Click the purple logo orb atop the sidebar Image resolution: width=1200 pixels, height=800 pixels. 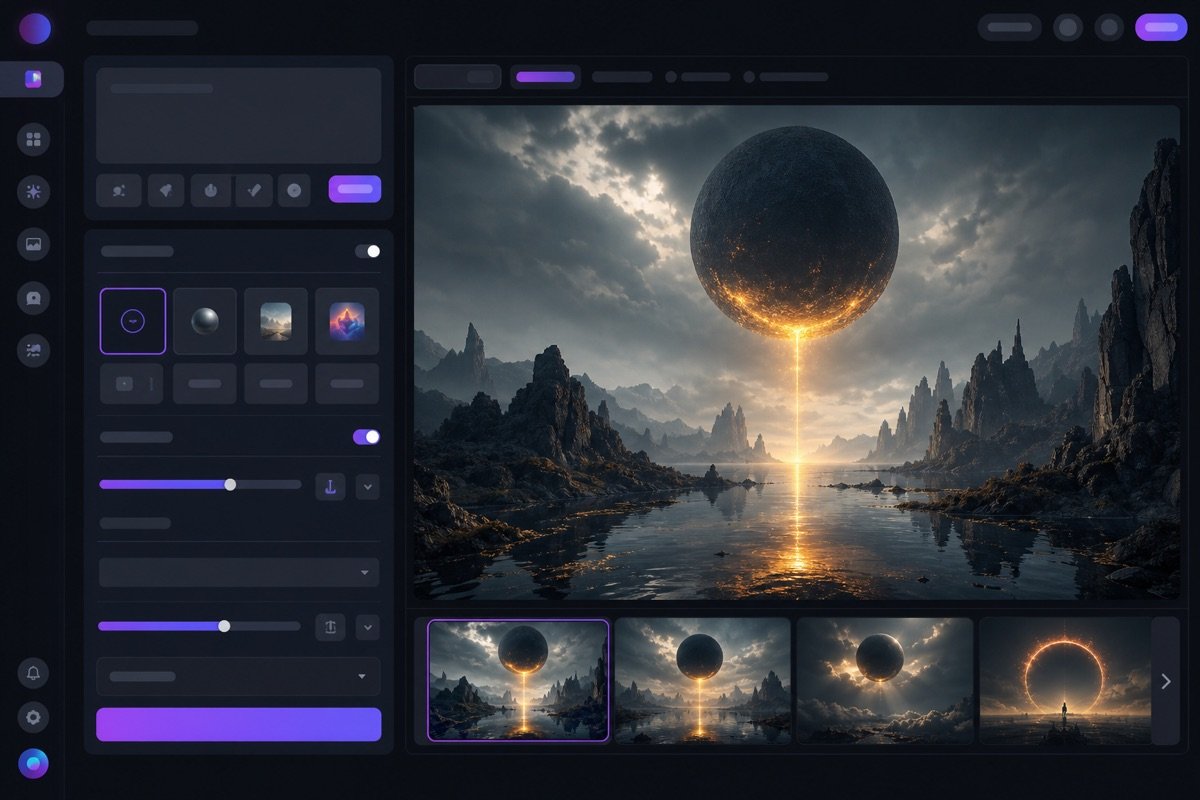point(34,28)
